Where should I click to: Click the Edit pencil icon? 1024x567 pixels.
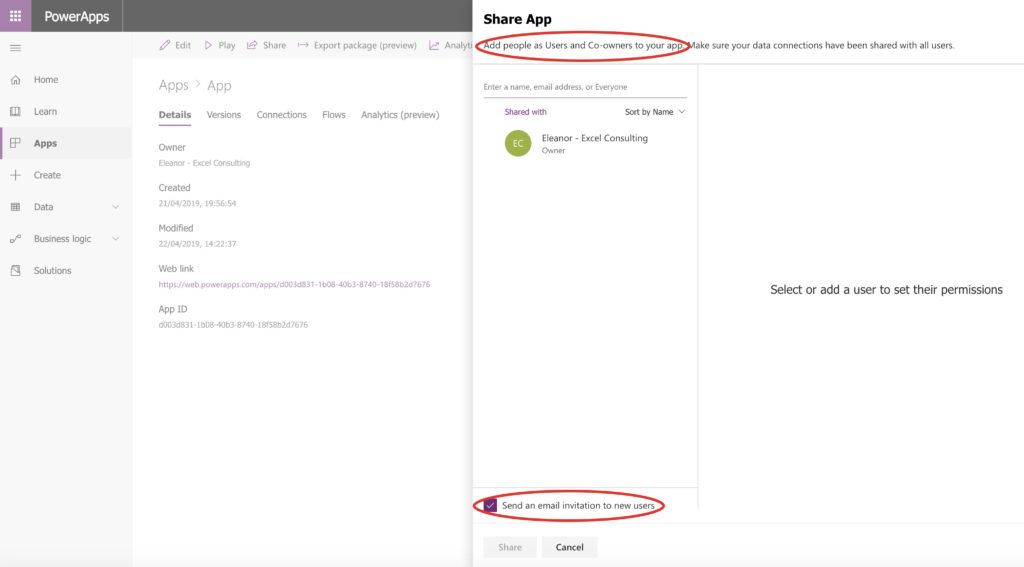click(165, 45)
